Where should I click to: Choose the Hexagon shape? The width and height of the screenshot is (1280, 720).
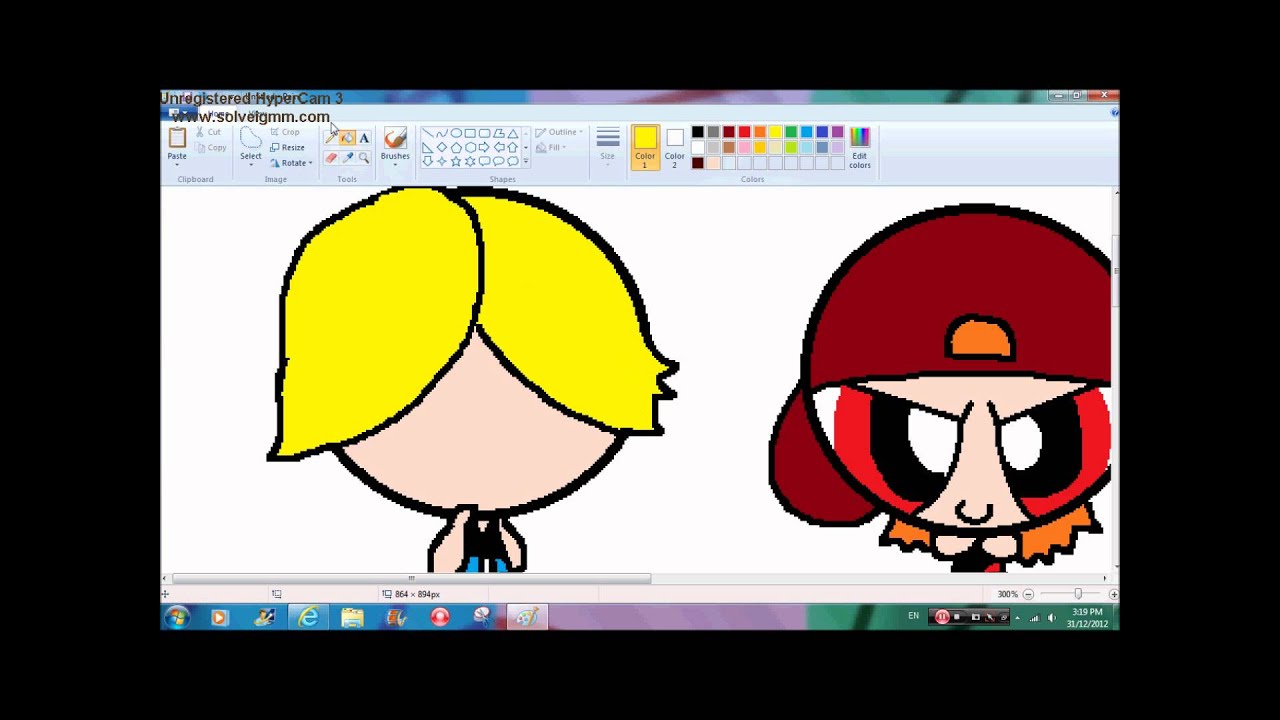(470, 147)
